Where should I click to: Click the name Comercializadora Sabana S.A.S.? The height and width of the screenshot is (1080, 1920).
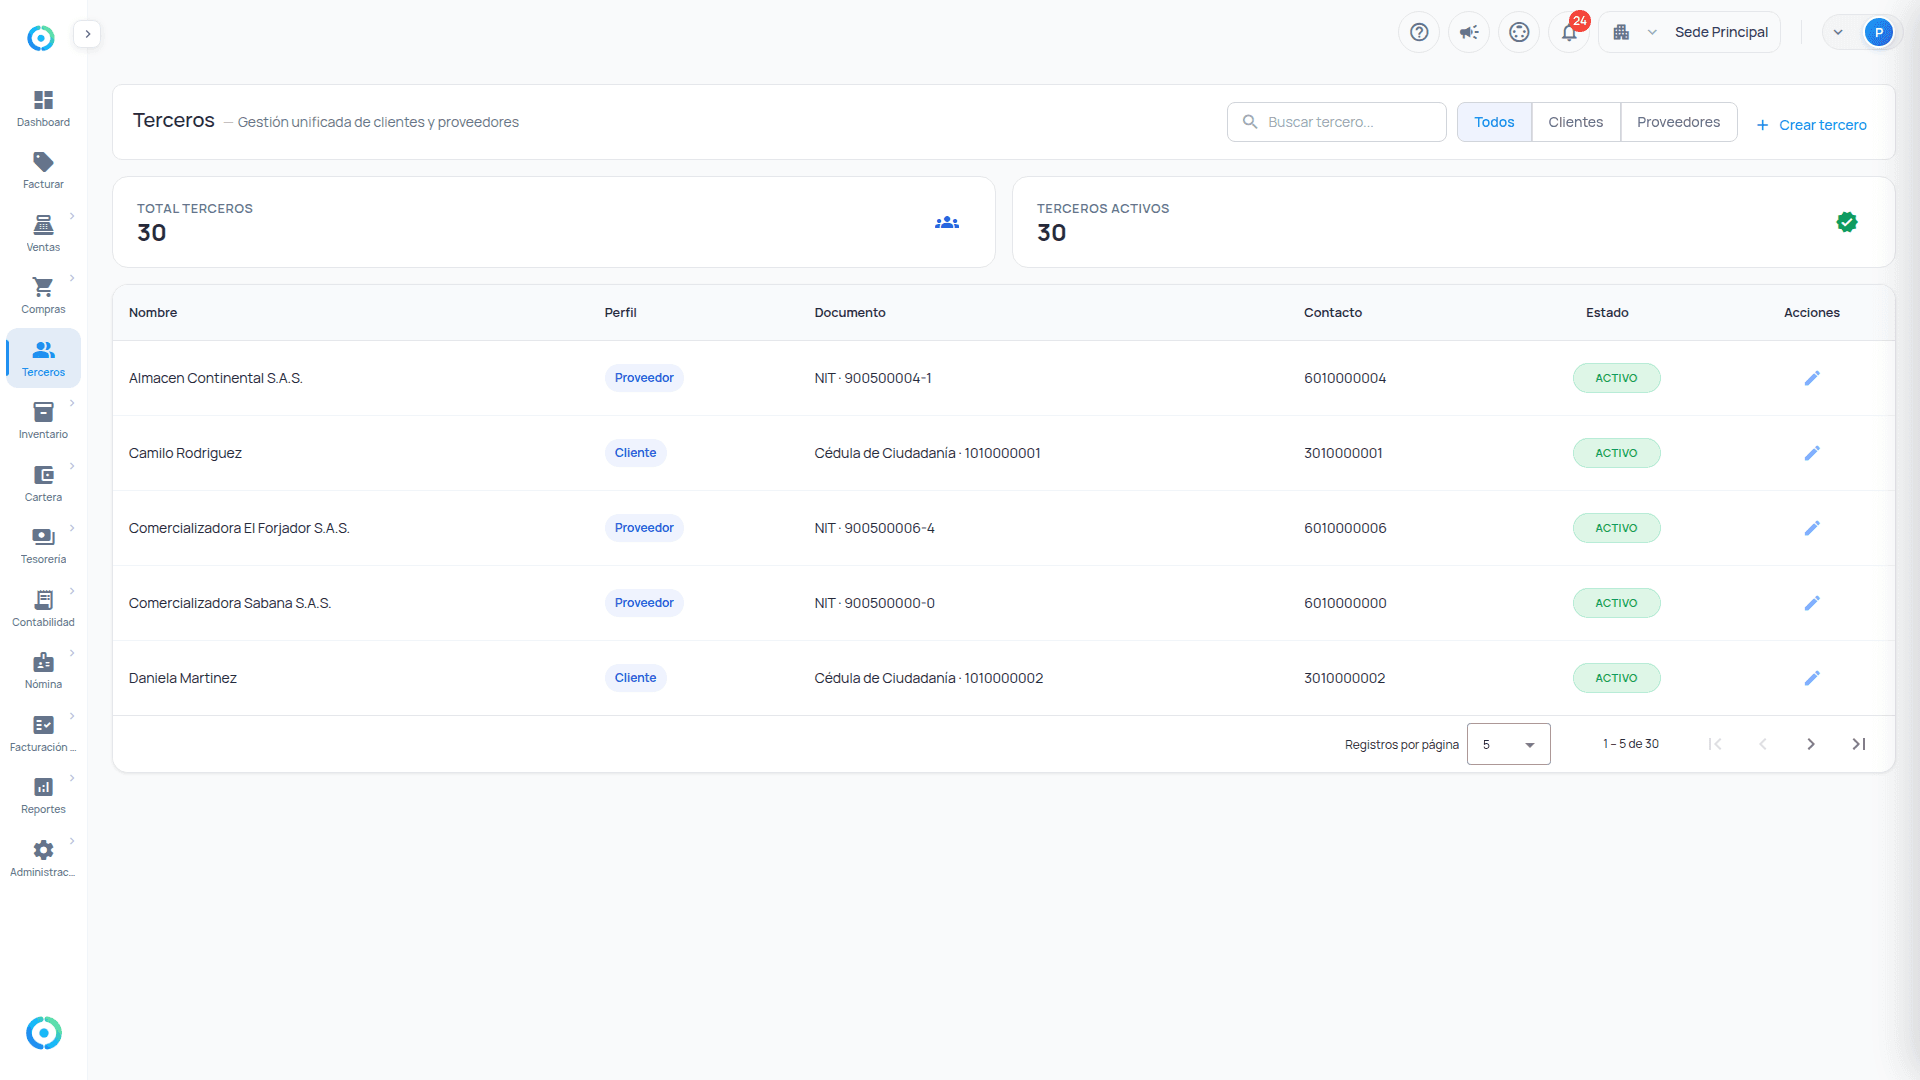click(x=230, y=603)
